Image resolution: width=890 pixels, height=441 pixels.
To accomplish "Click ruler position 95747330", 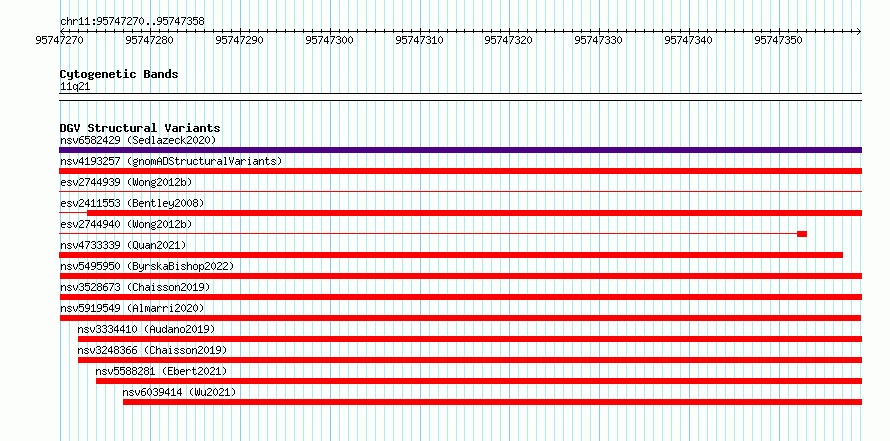I will 598,40.
